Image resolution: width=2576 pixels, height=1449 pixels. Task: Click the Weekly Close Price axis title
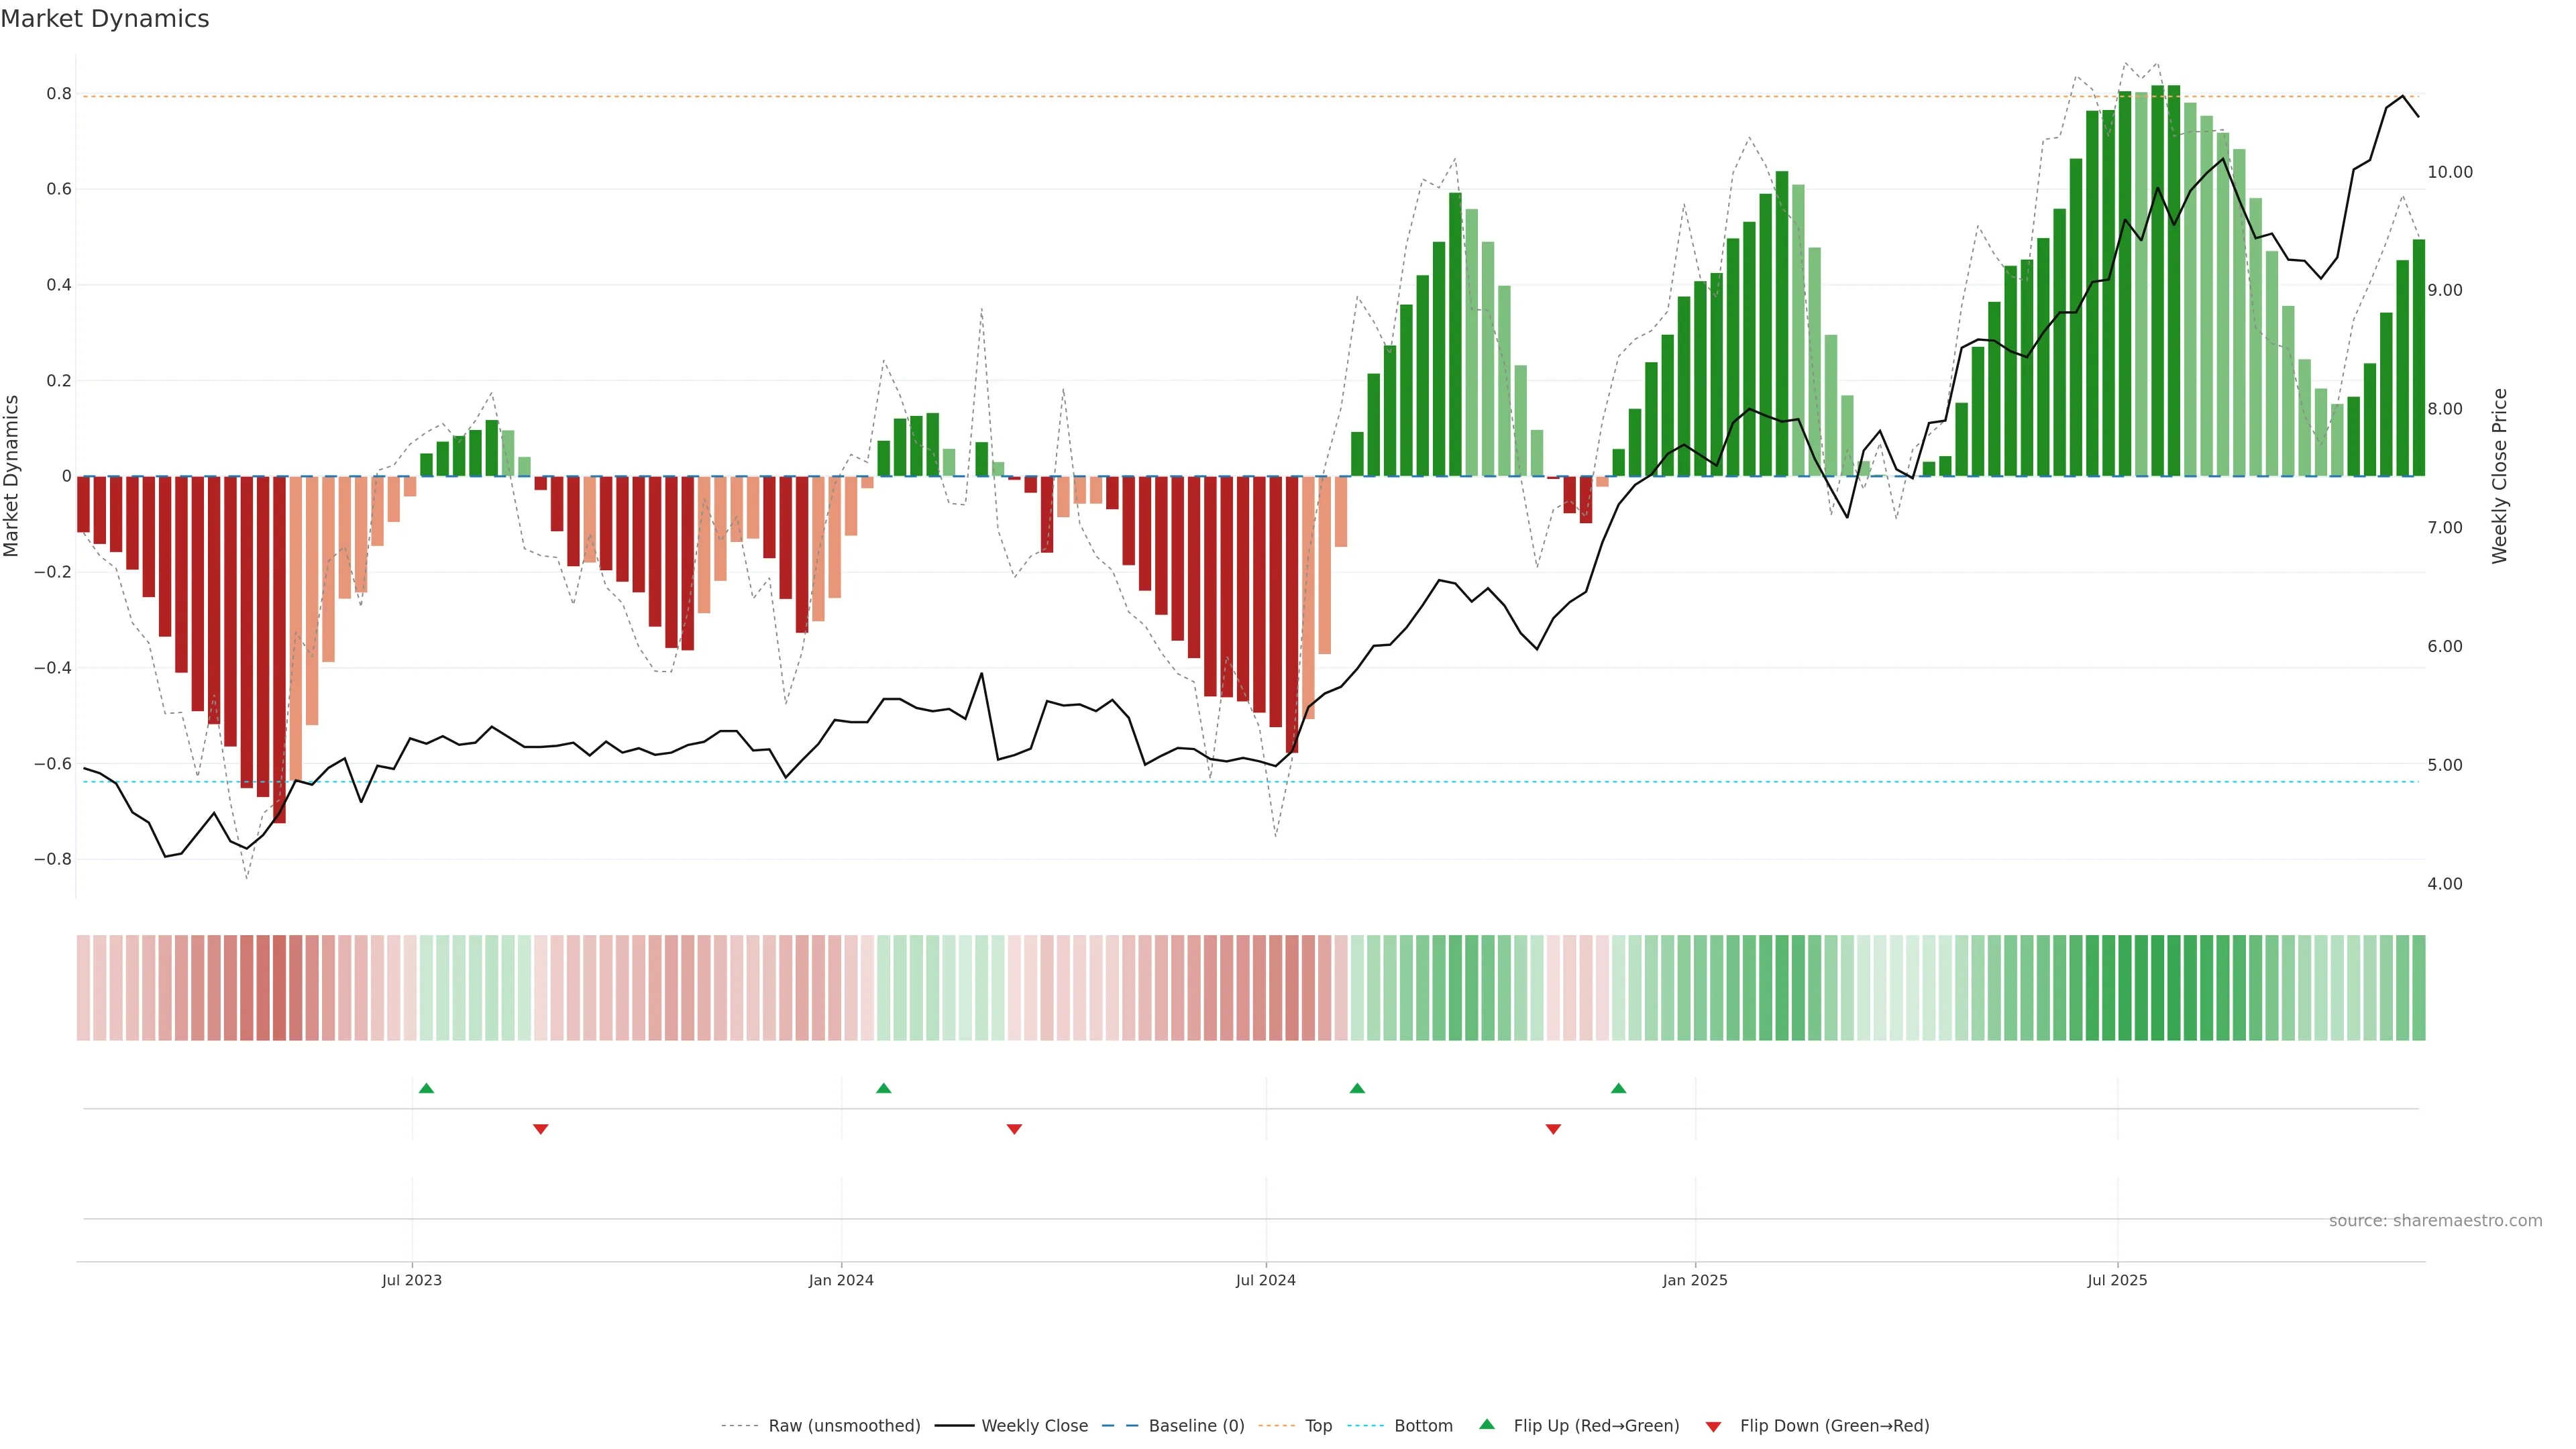click(x=2499, y=476)
